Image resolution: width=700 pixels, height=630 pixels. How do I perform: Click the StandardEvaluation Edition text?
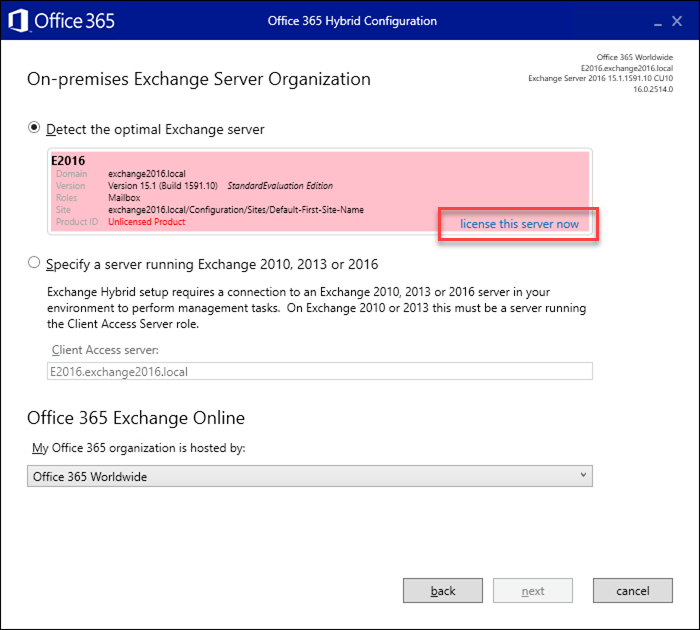tap(280, 186)
